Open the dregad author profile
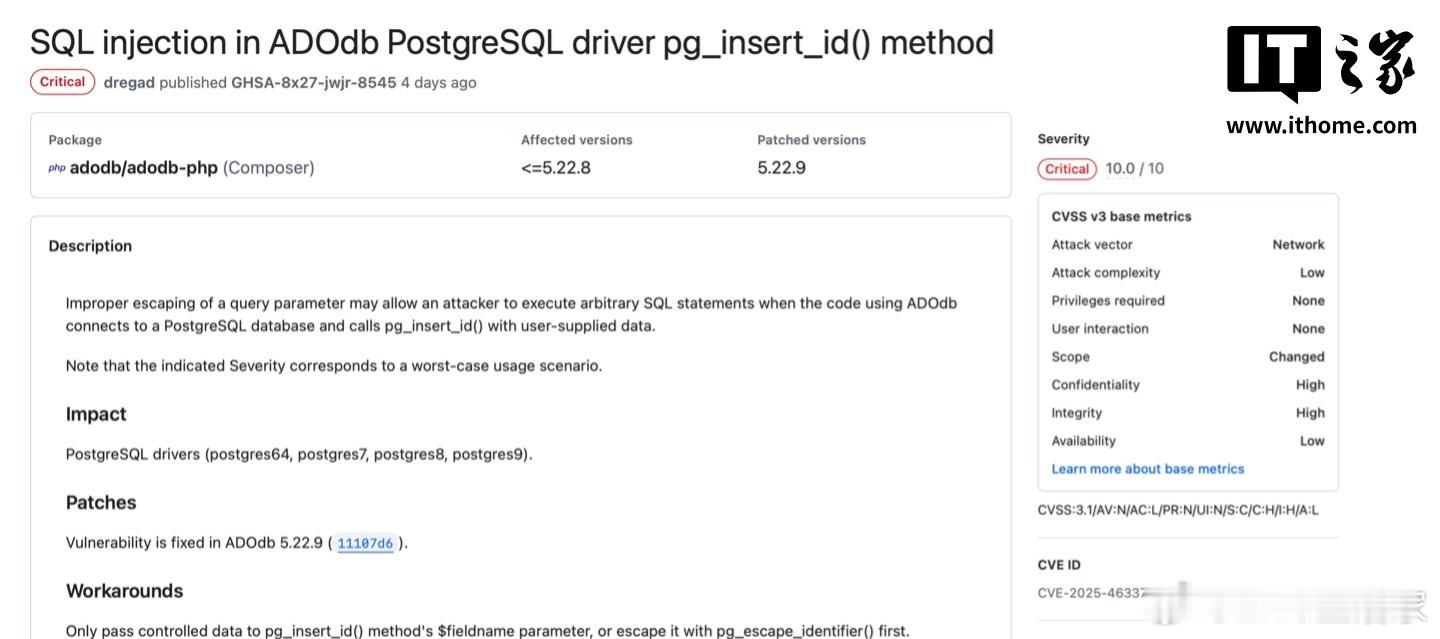The height and width of the screenshot is (639, 1440). pyautogui.click(x=129, y=83)
